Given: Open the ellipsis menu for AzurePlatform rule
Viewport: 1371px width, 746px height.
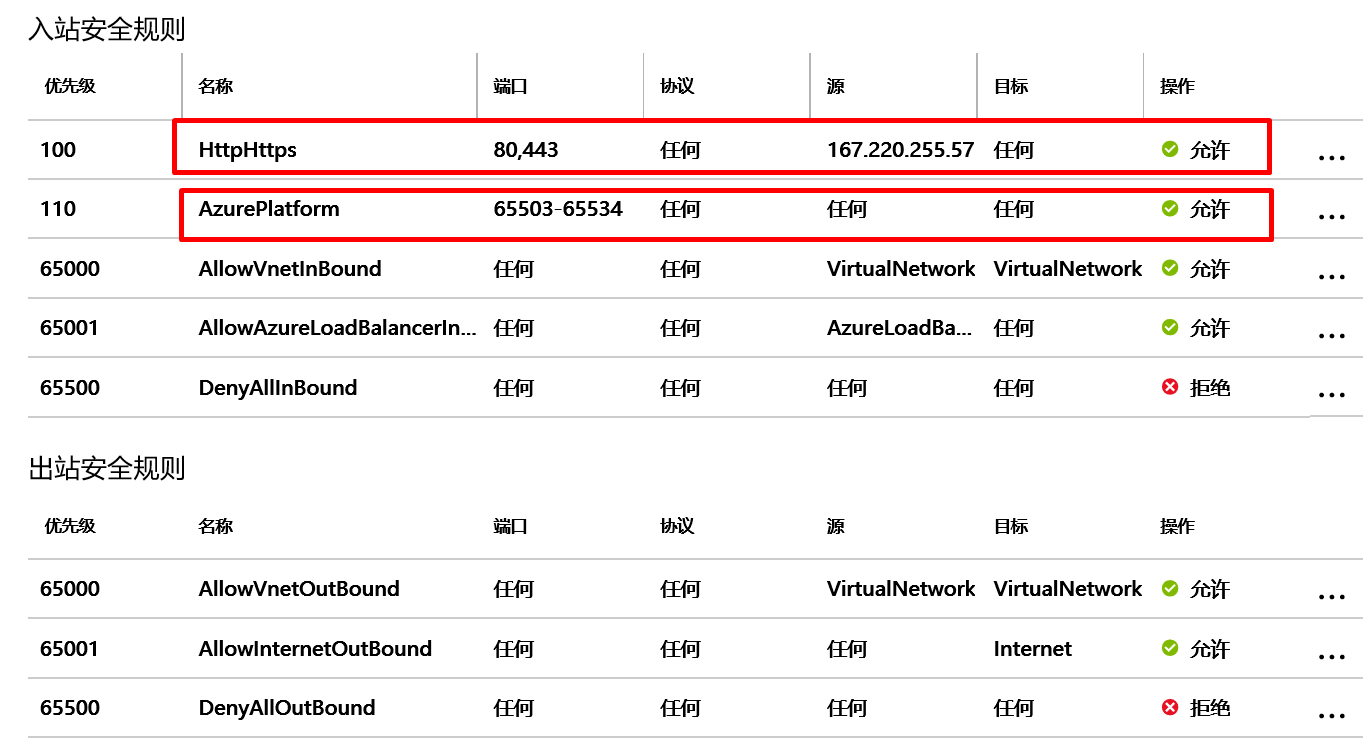Looking at the screenshot, I should point(1331,217).
